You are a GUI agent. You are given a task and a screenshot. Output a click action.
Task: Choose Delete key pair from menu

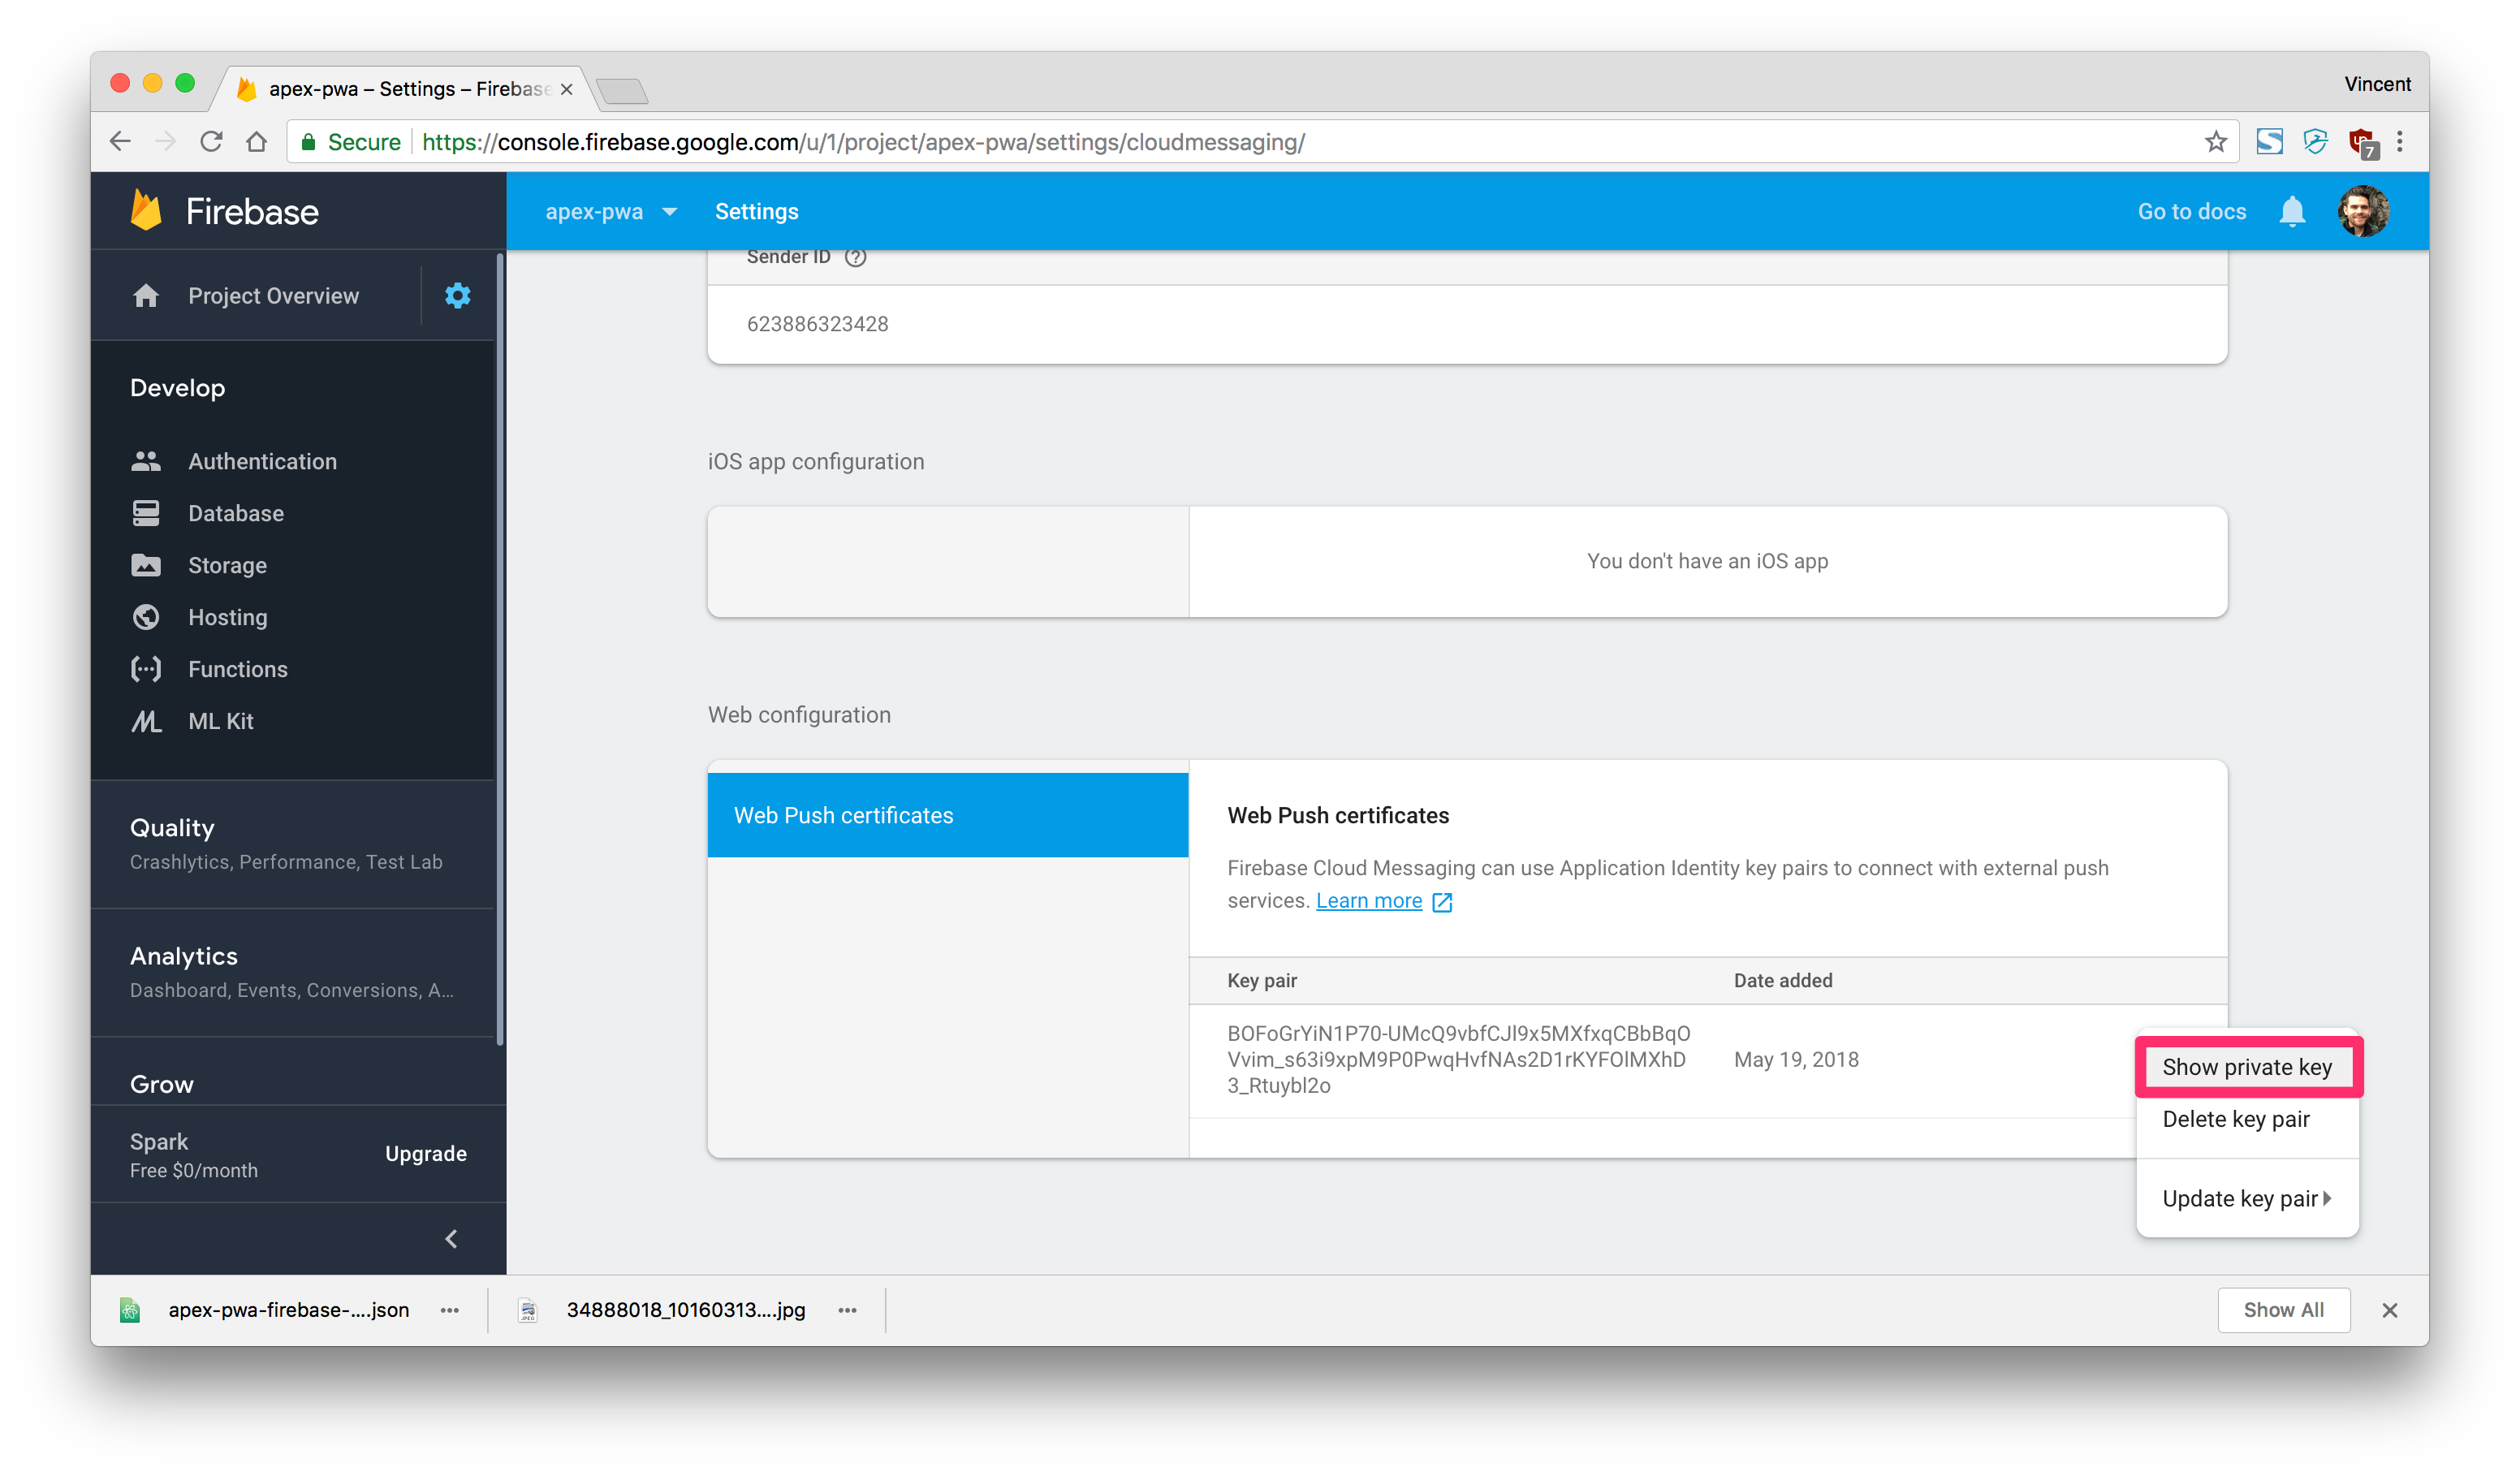pyautogui.click(x=2235, y=1119)
